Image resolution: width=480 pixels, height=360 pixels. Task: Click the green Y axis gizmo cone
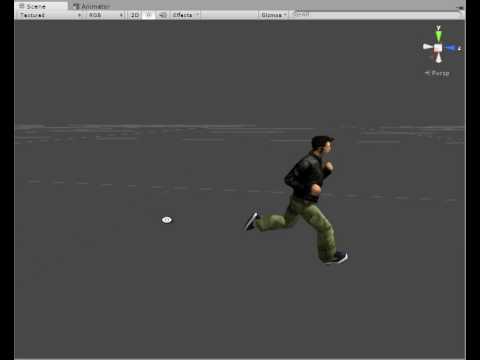click(x=438, y=36)
